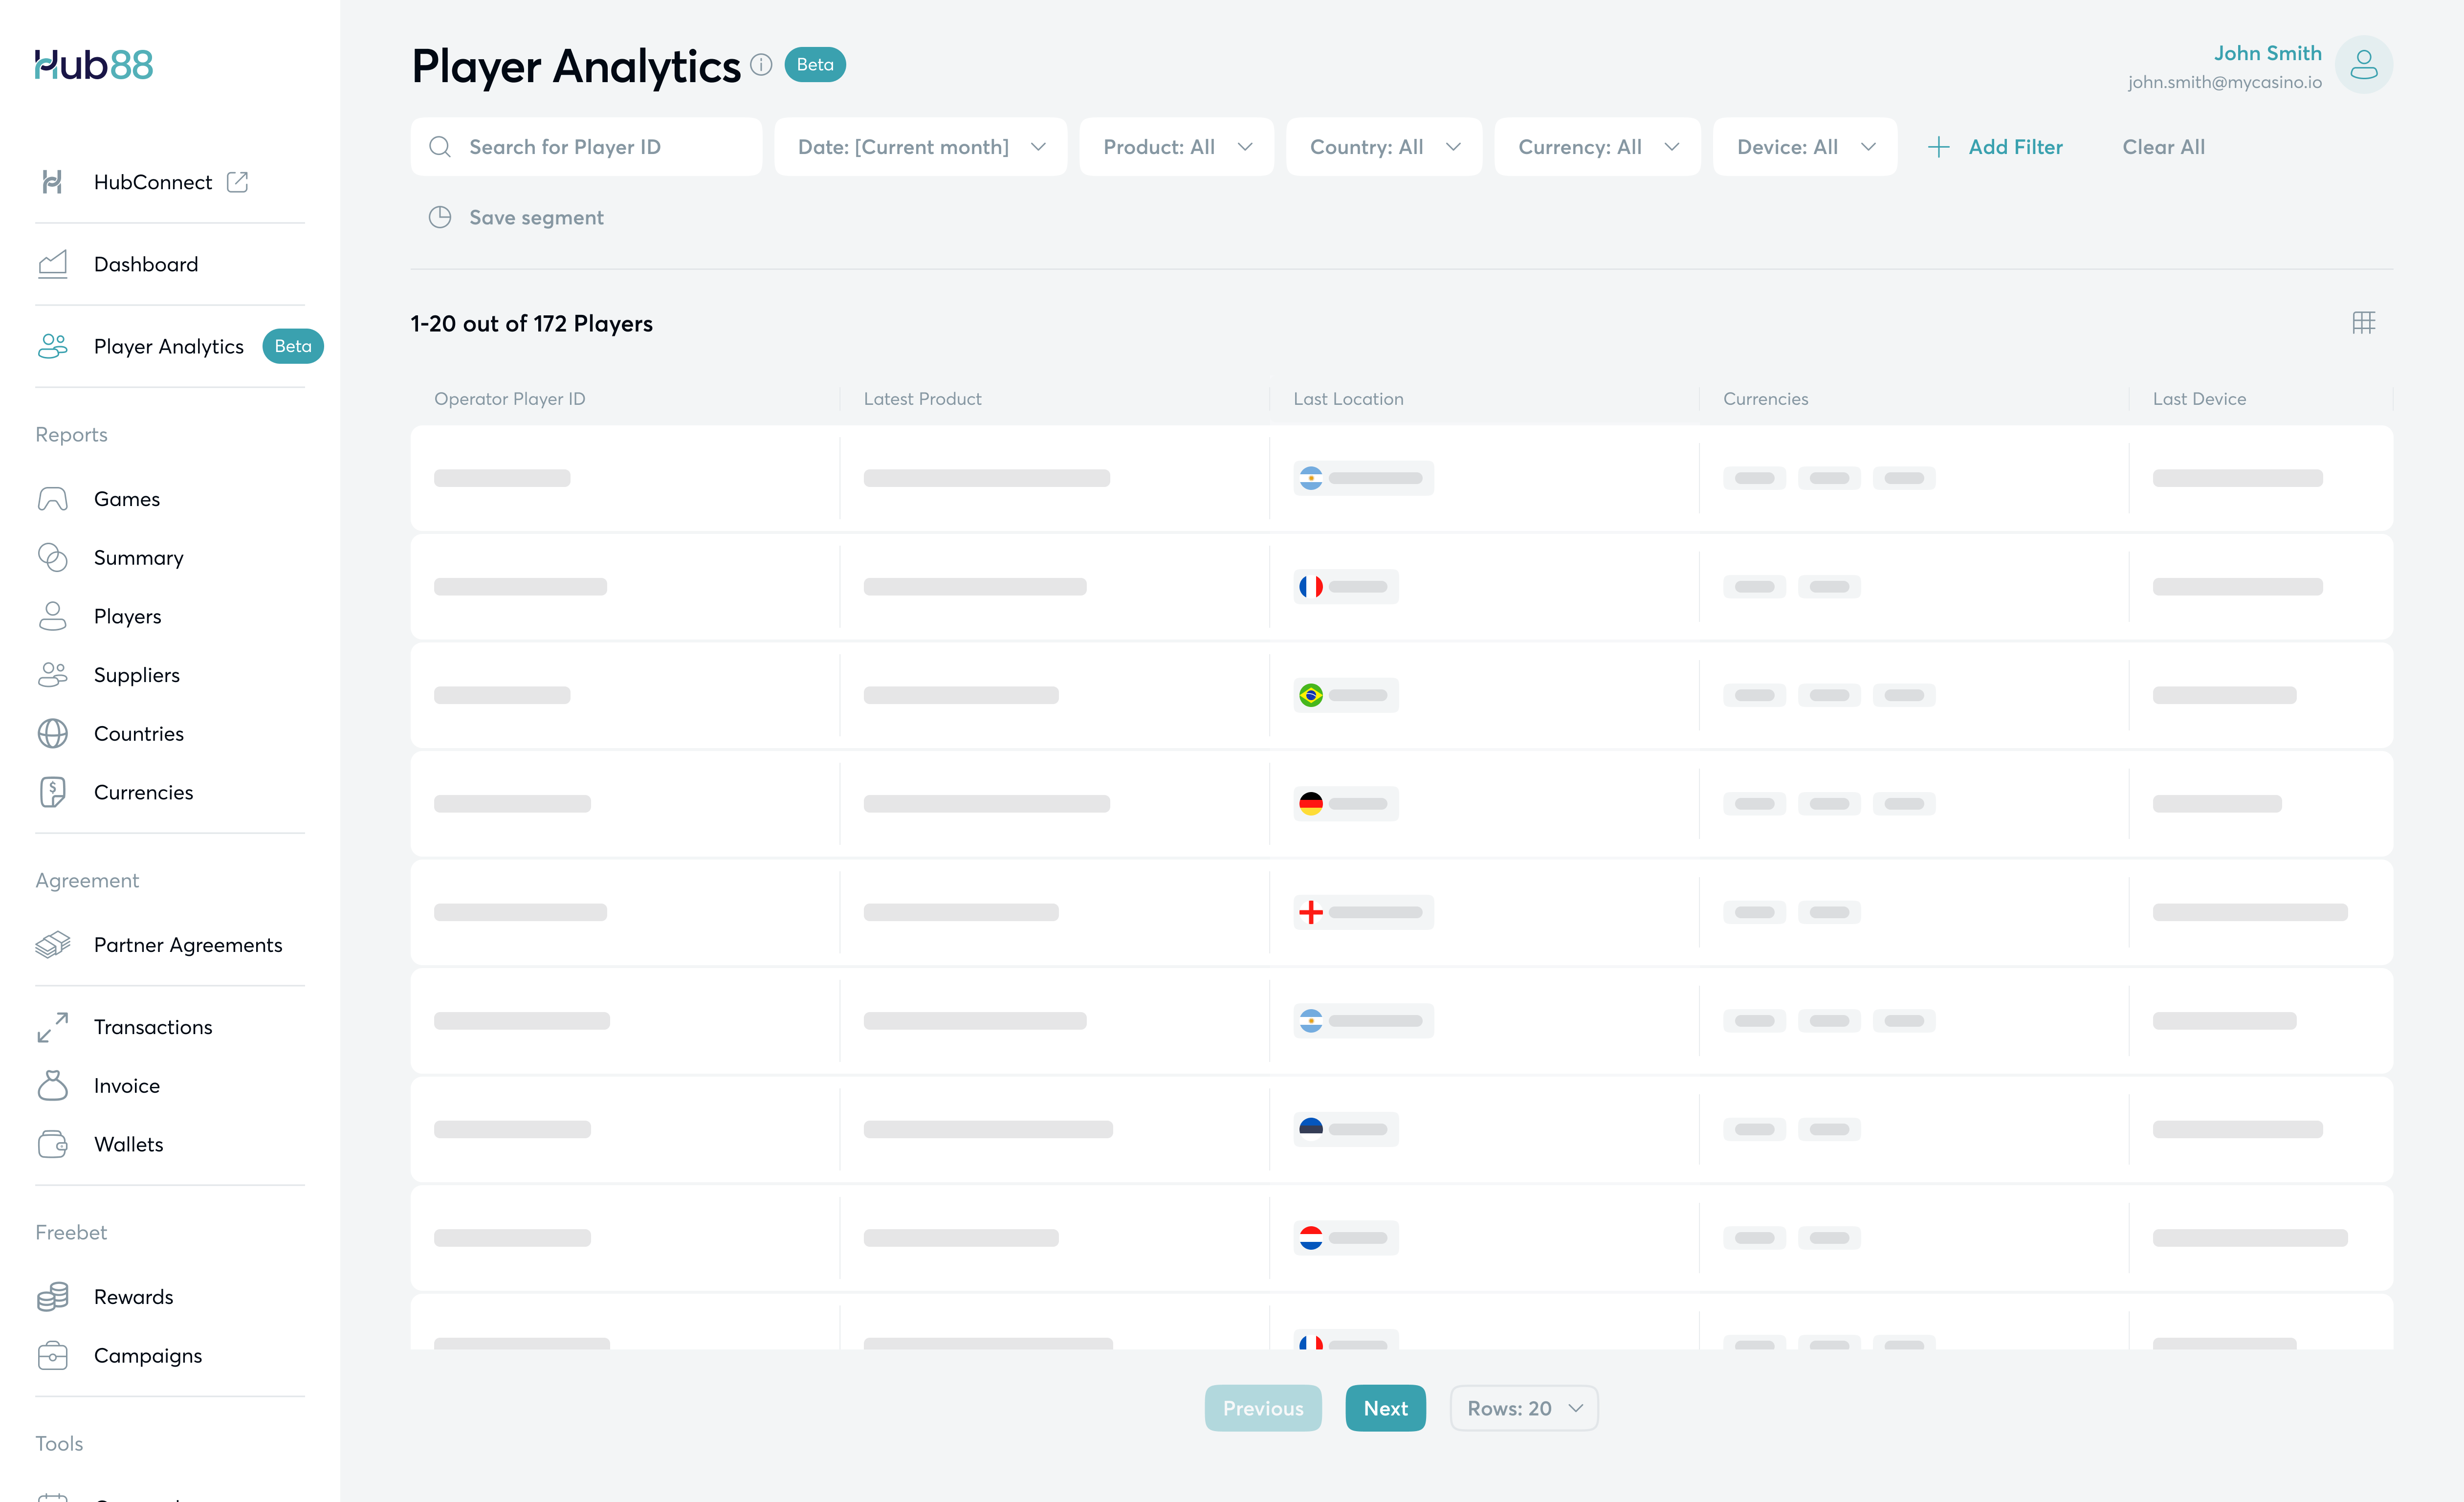Open the Countries globe icon
Screen dimensions: 2464x1502
[x=52, y=734]
